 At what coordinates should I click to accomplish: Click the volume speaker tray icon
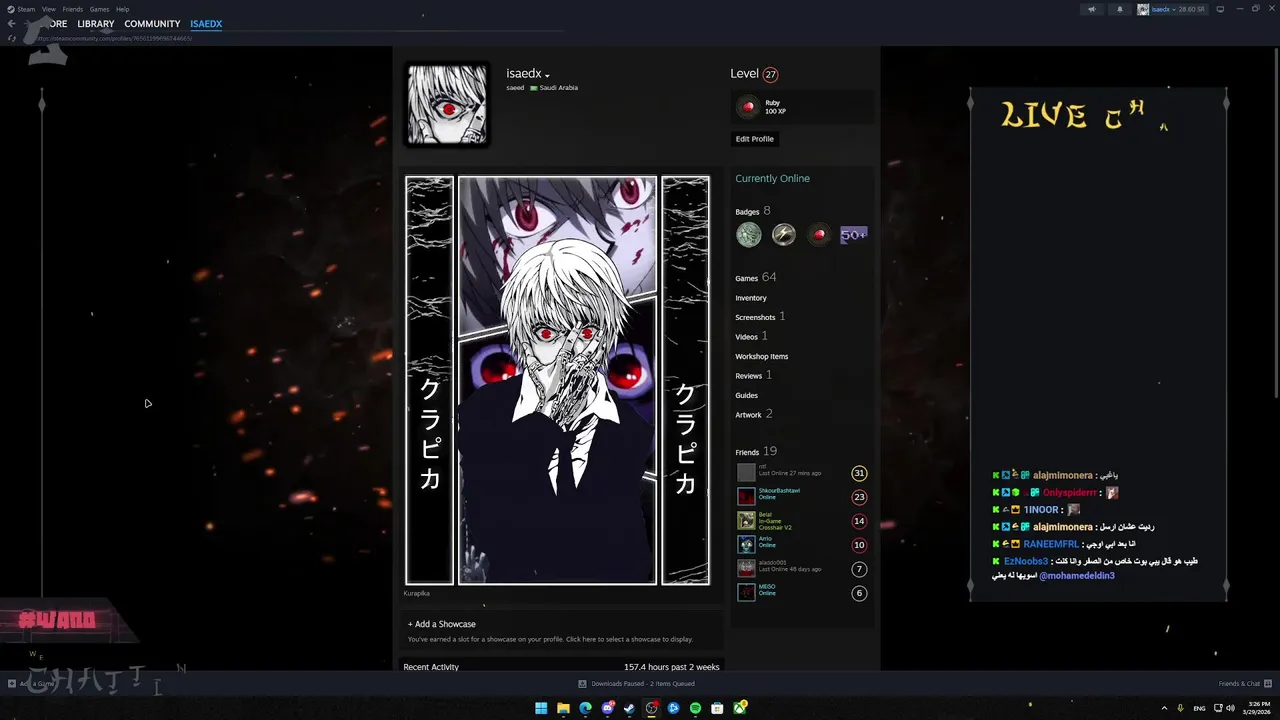1229,708
